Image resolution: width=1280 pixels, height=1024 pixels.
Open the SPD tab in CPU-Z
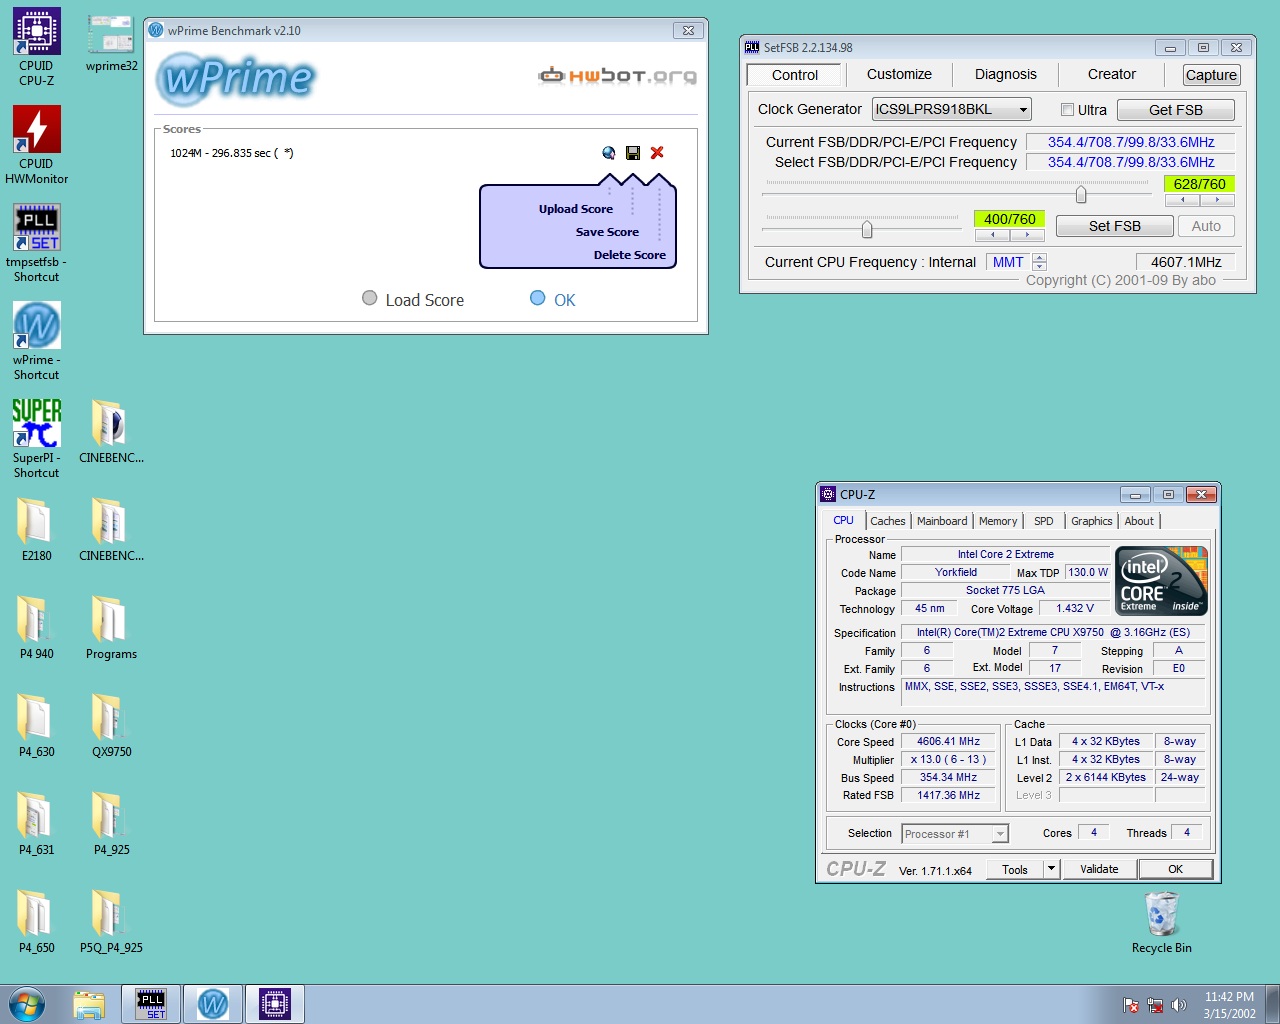[1043, 521]
